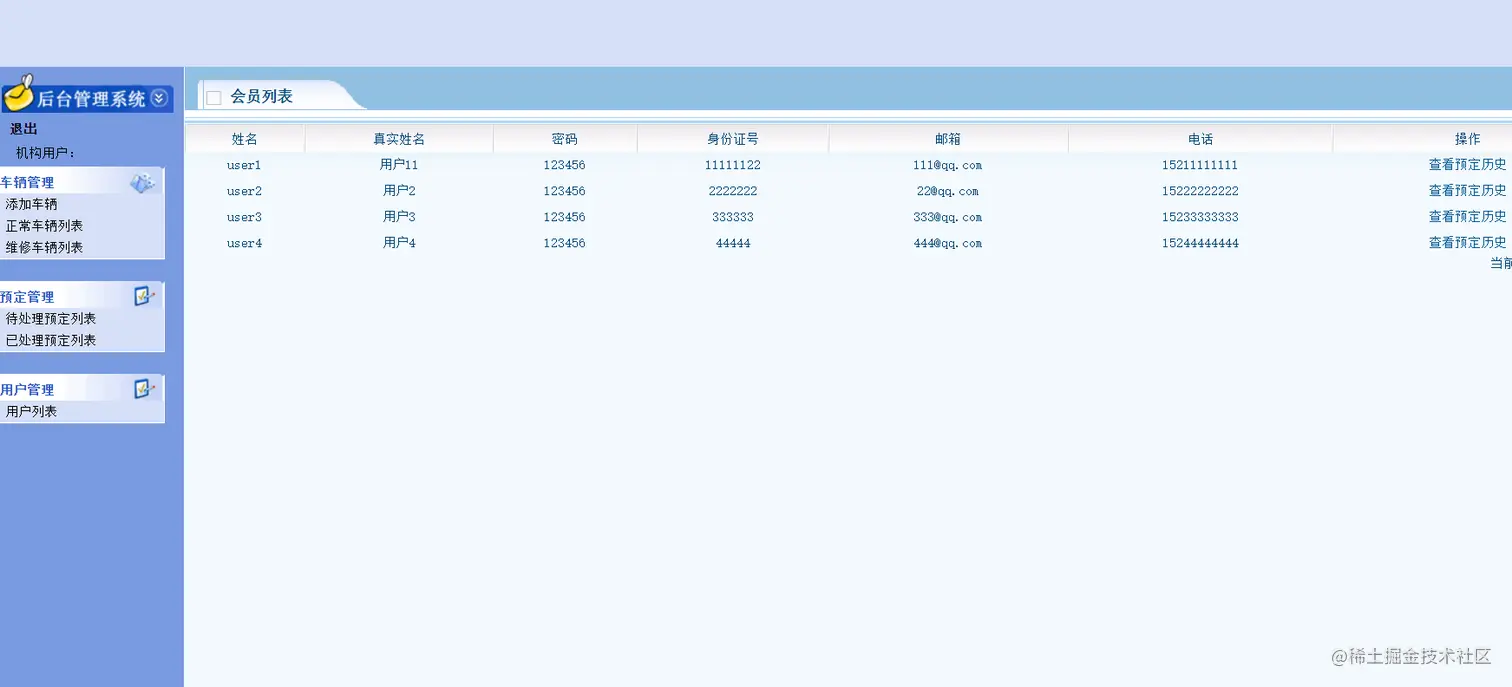This screenshot has height=687, width=1512.
Task: Select the 会员列表 tab
Action: click(261, 97)
